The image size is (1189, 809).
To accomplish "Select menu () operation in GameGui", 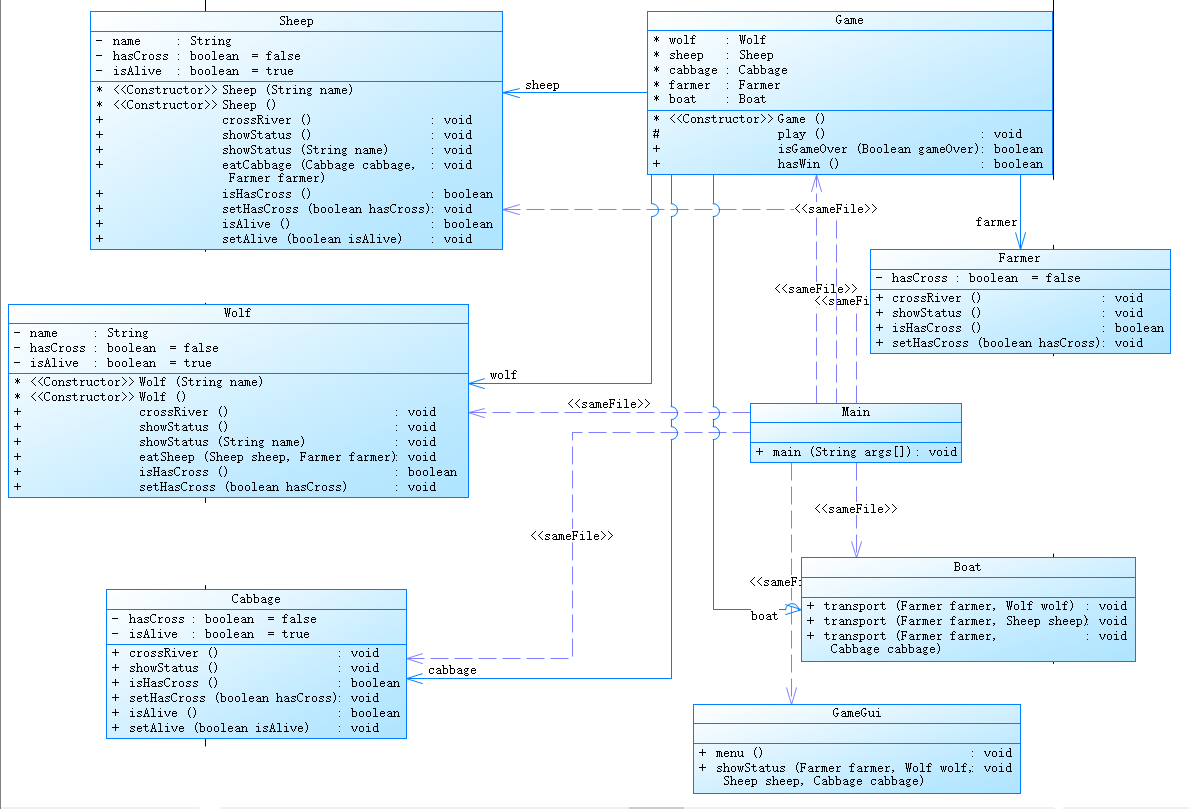I will pos(855,753).
